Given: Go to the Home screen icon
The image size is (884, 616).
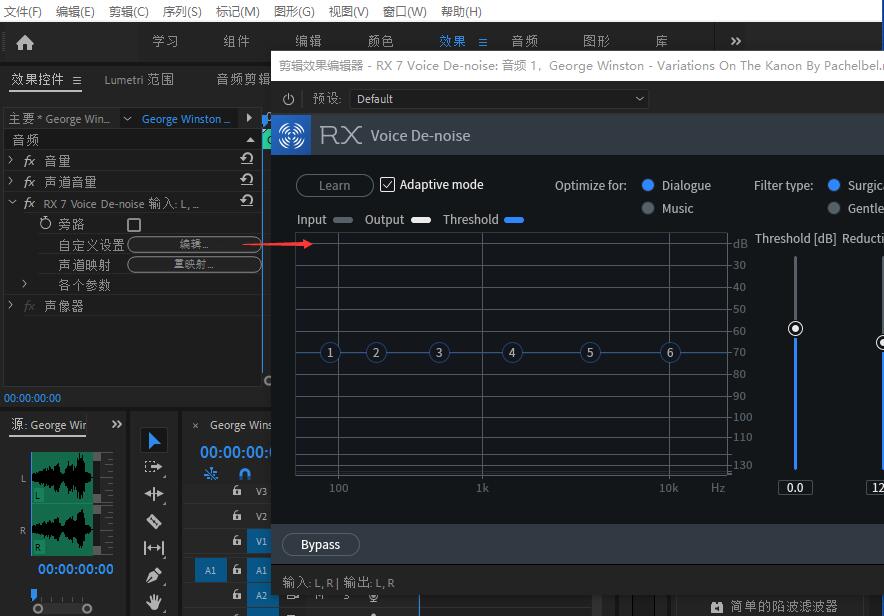Looking at the screenshot, I should tap(25, 42).
